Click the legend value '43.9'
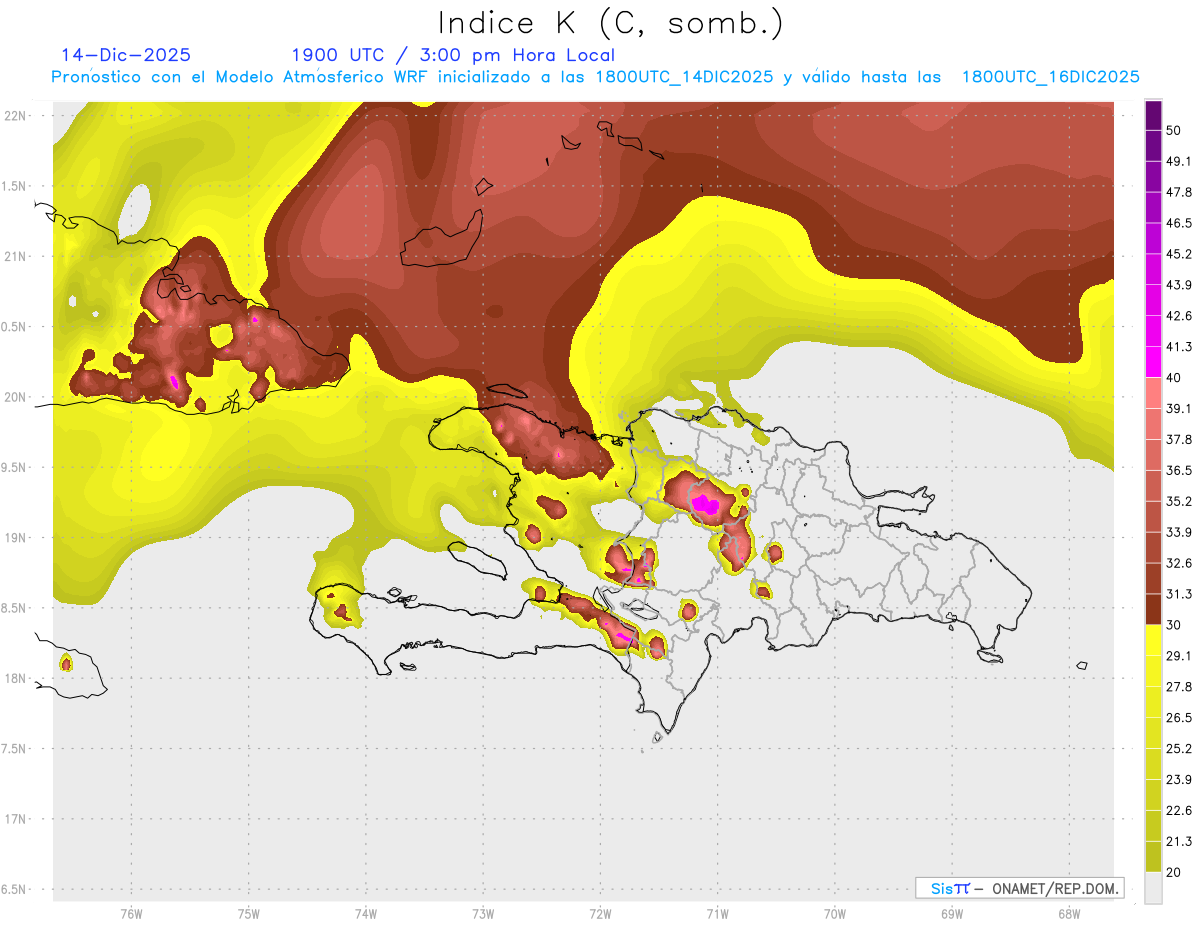 coord(1179,285)
